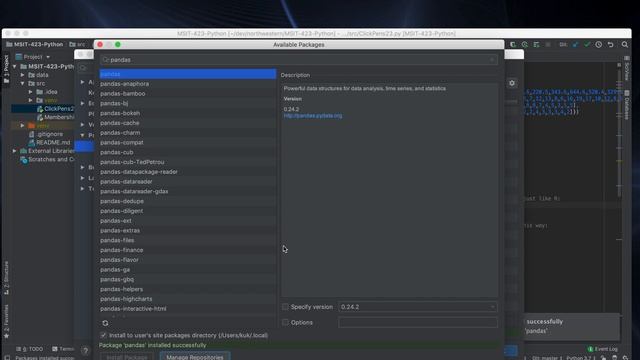Click the blue update project arrow icon

pos(575,44)
